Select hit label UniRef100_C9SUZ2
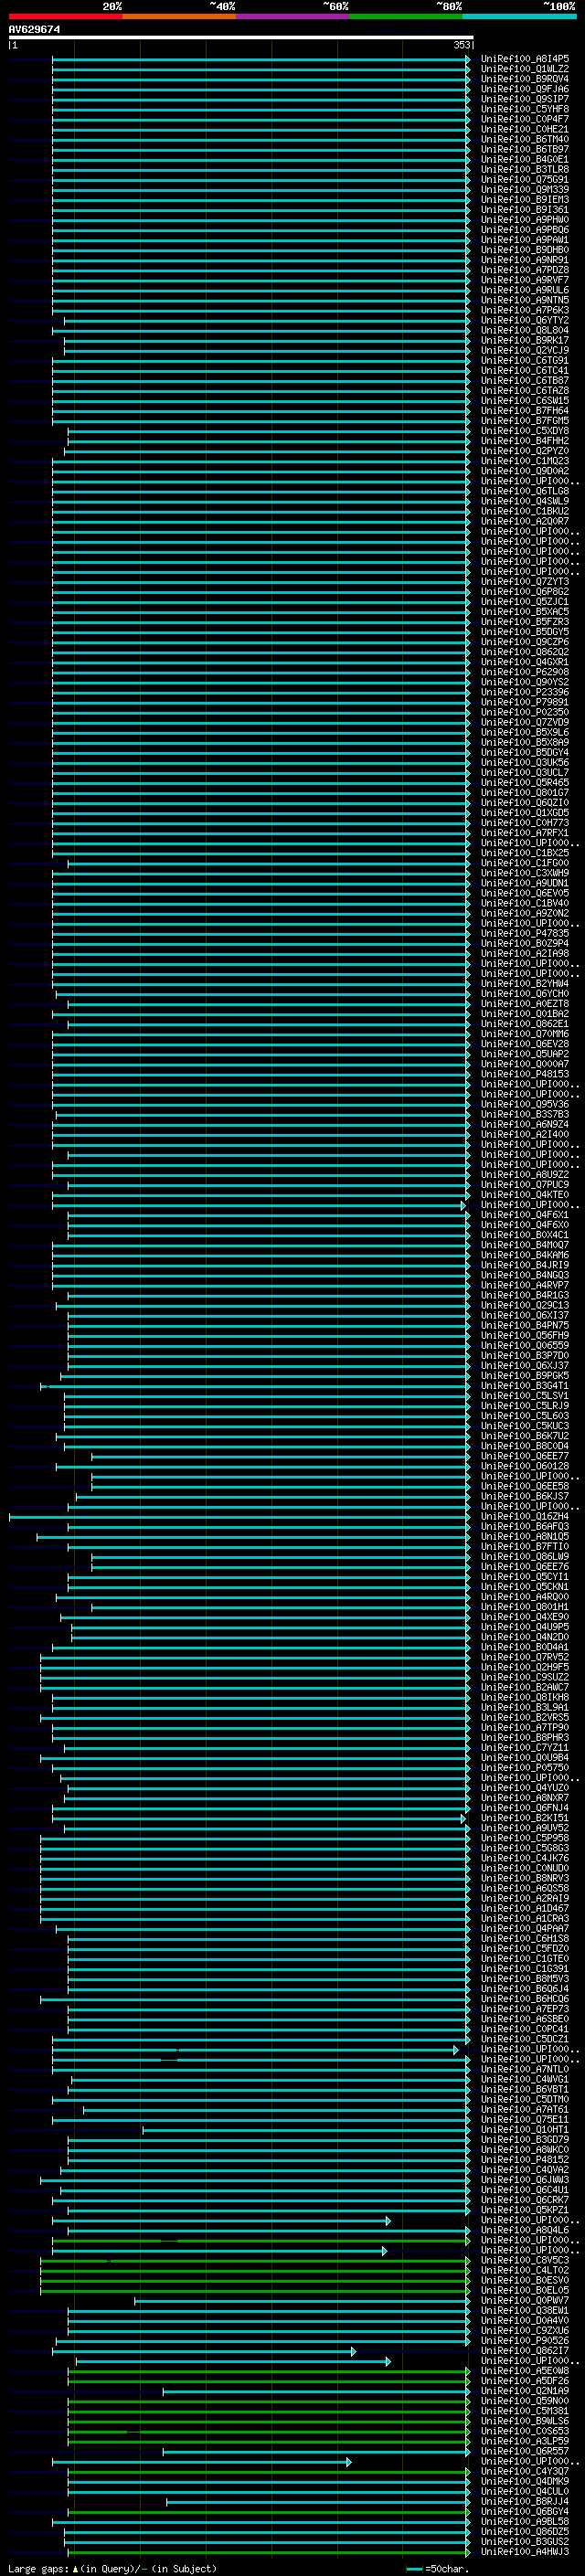 point(525,1676)
